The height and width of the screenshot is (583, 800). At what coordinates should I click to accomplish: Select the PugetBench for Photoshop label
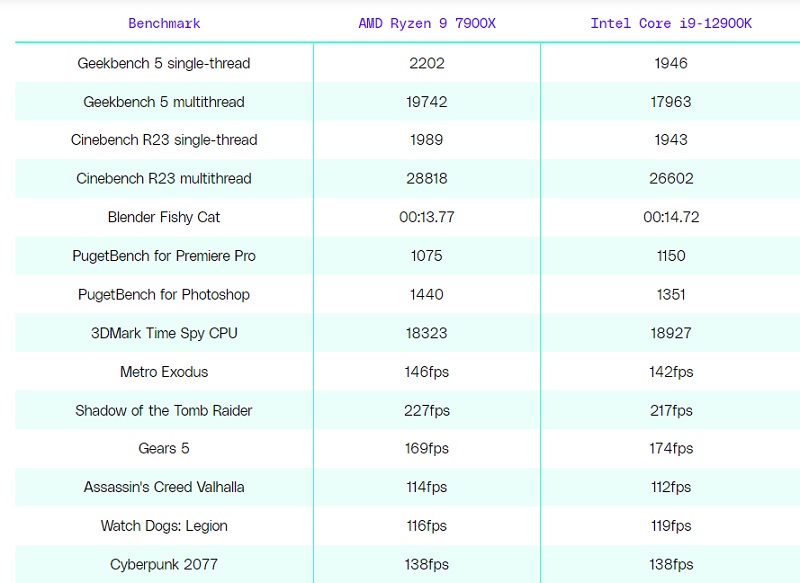coord(164,294)
